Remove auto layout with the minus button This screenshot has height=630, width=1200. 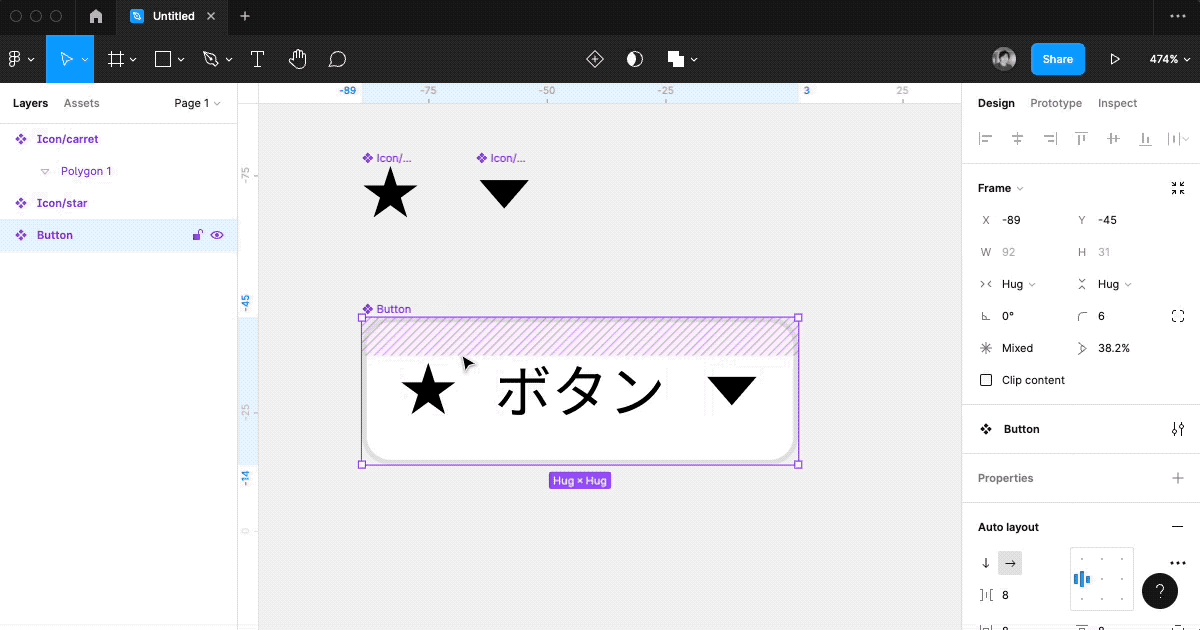click(1177, 526)
